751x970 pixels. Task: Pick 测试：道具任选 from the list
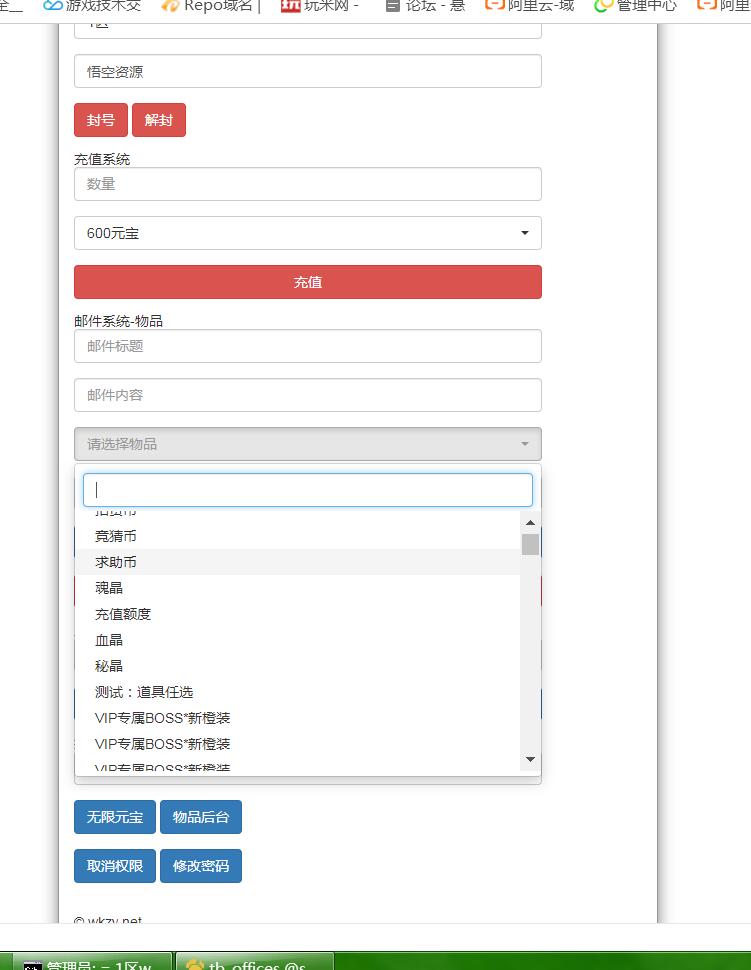point(144,692)
